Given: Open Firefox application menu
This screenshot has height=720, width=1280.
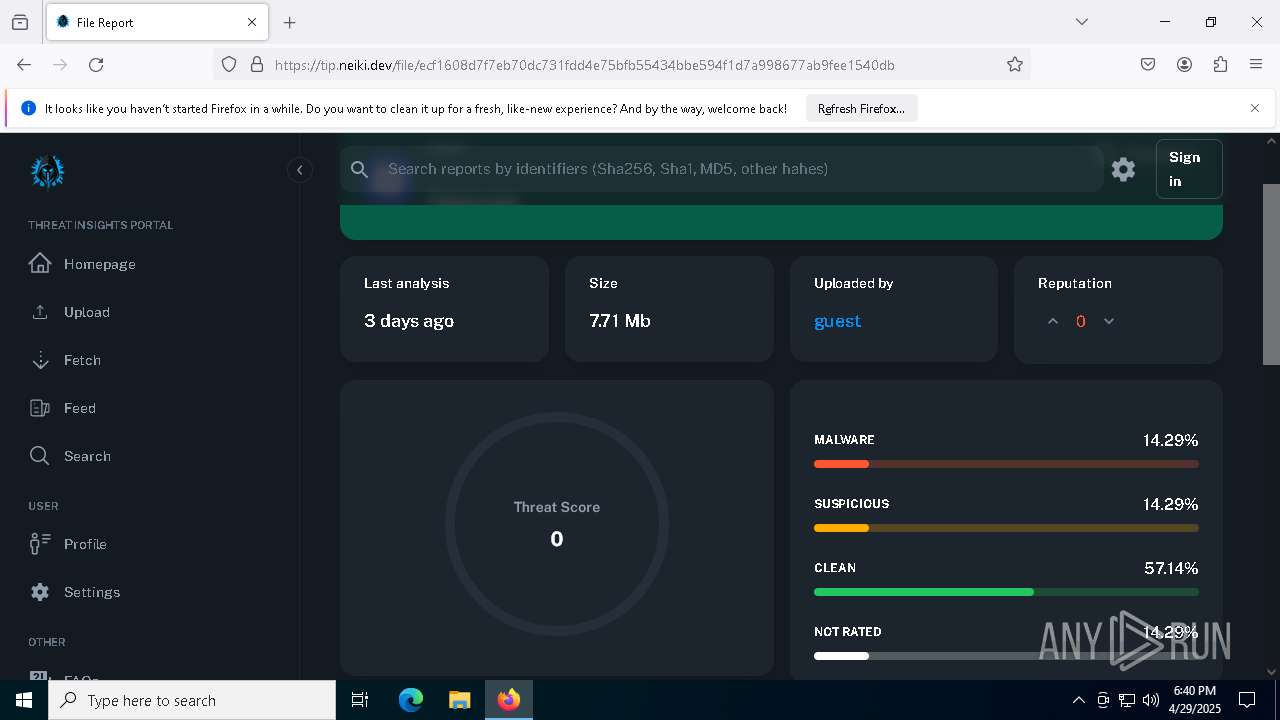Looking at the screenshot, I should [1256, 64].
